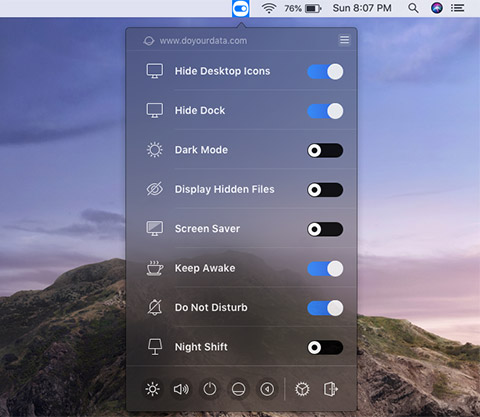Disable the Hide Dock switch

[x=325, y=111]
